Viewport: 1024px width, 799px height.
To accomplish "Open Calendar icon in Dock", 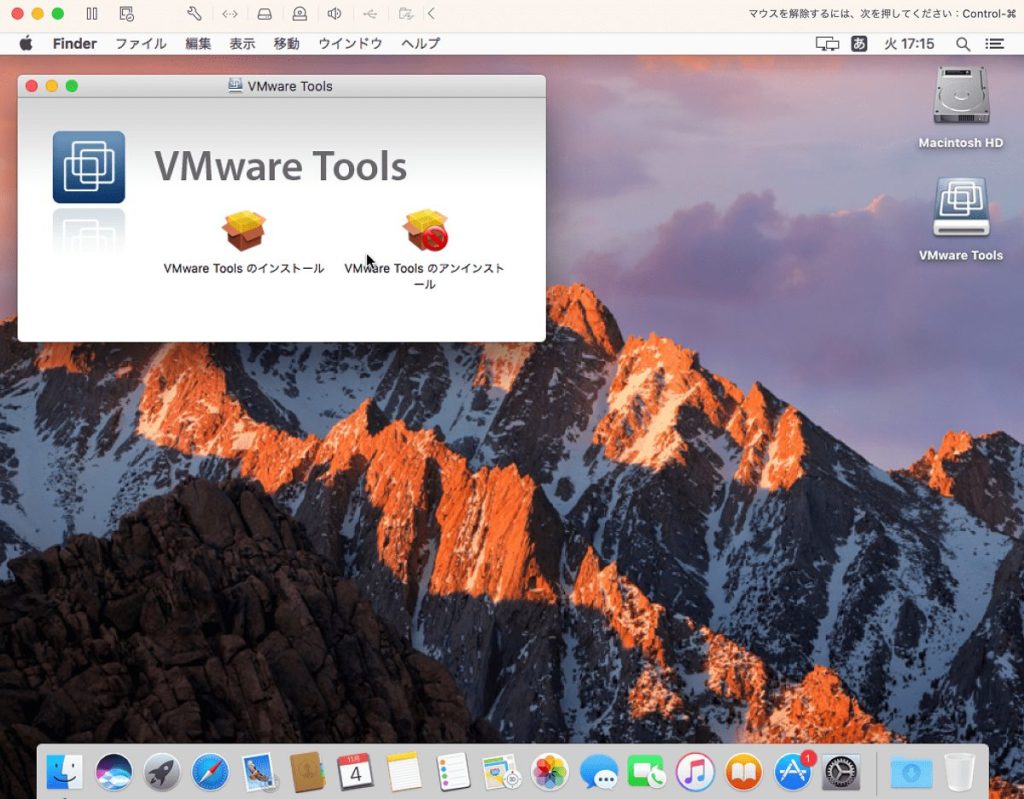I will (x=355, y=771).
